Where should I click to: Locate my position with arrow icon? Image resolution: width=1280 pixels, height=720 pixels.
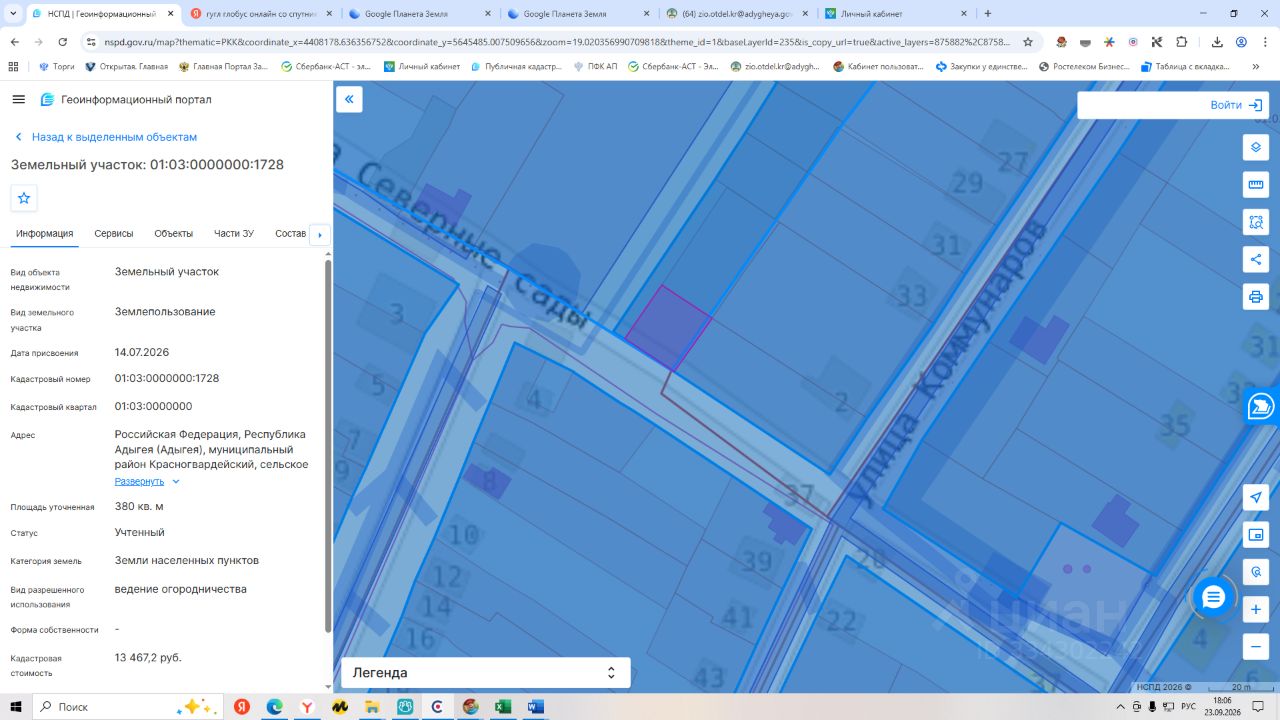[x=1256, y=498]
